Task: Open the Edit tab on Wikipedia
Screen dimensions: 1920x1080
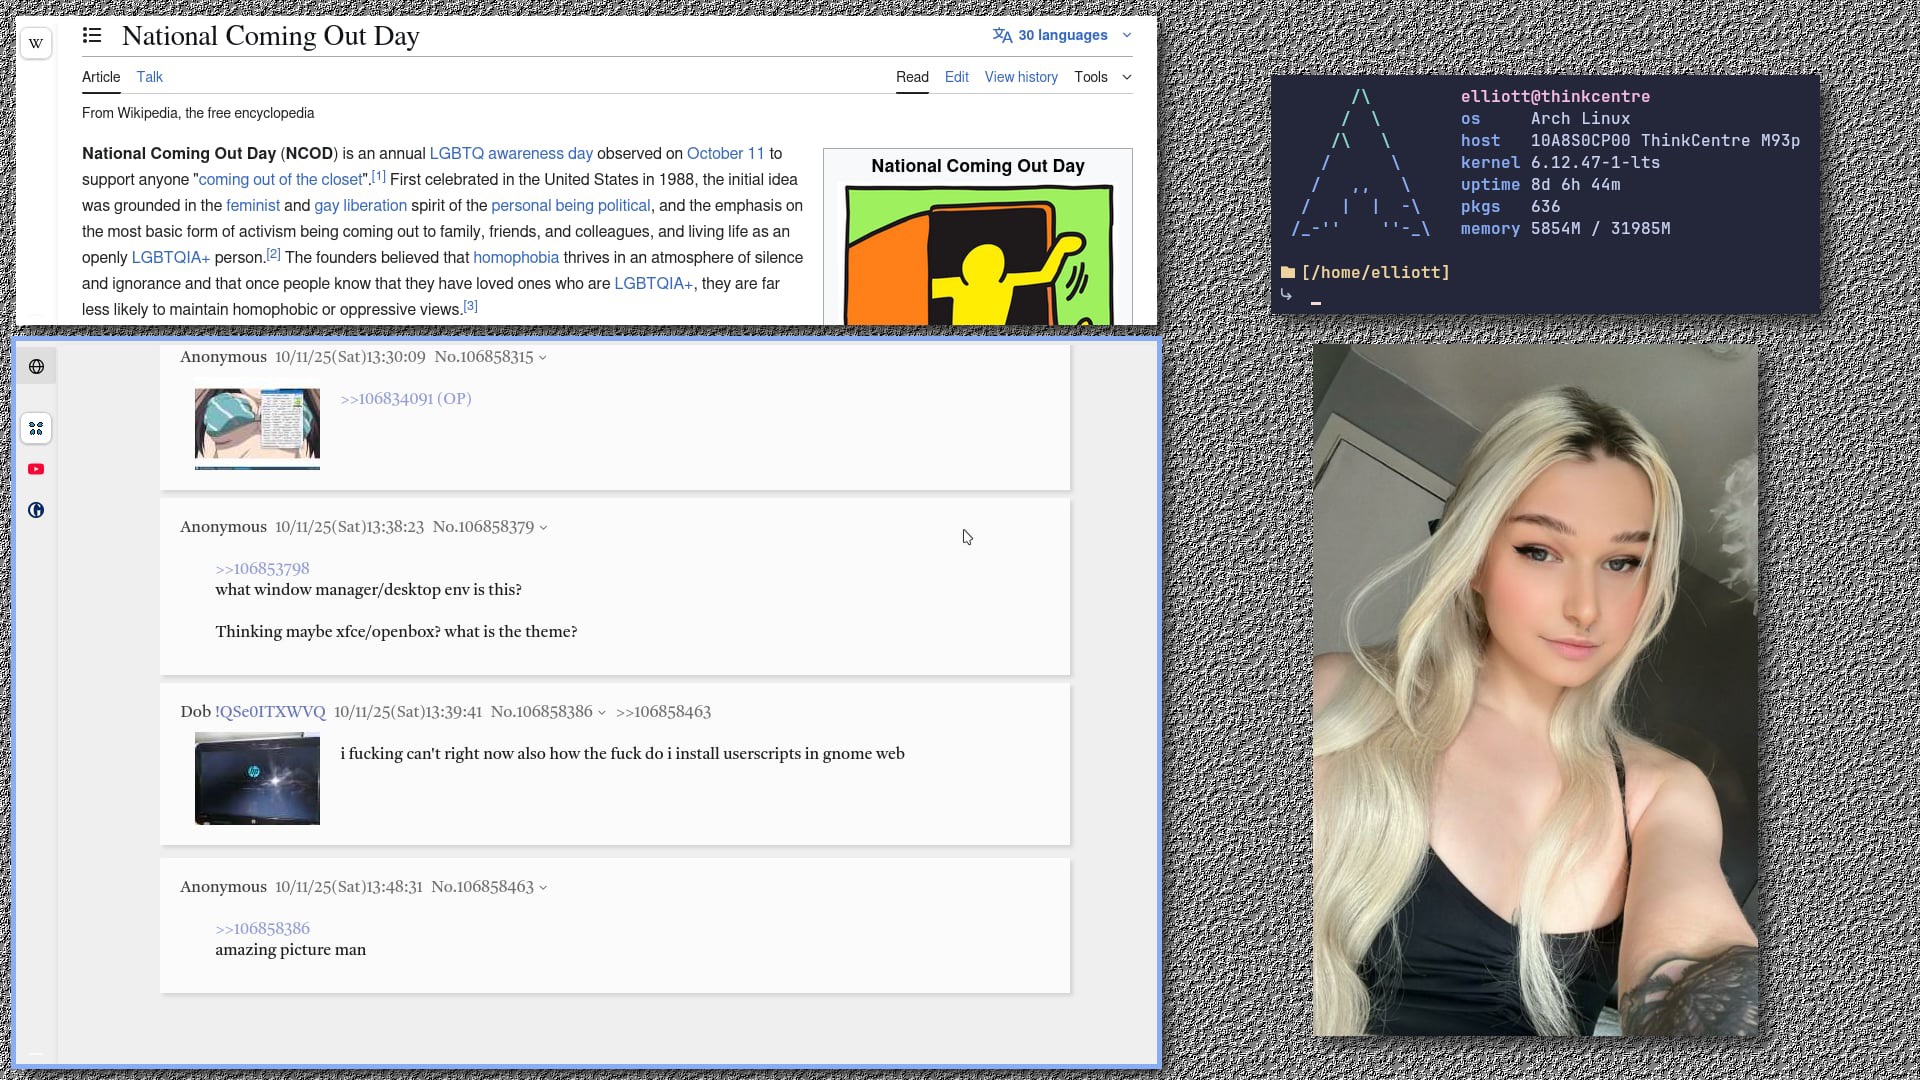Action: point(956,77)
